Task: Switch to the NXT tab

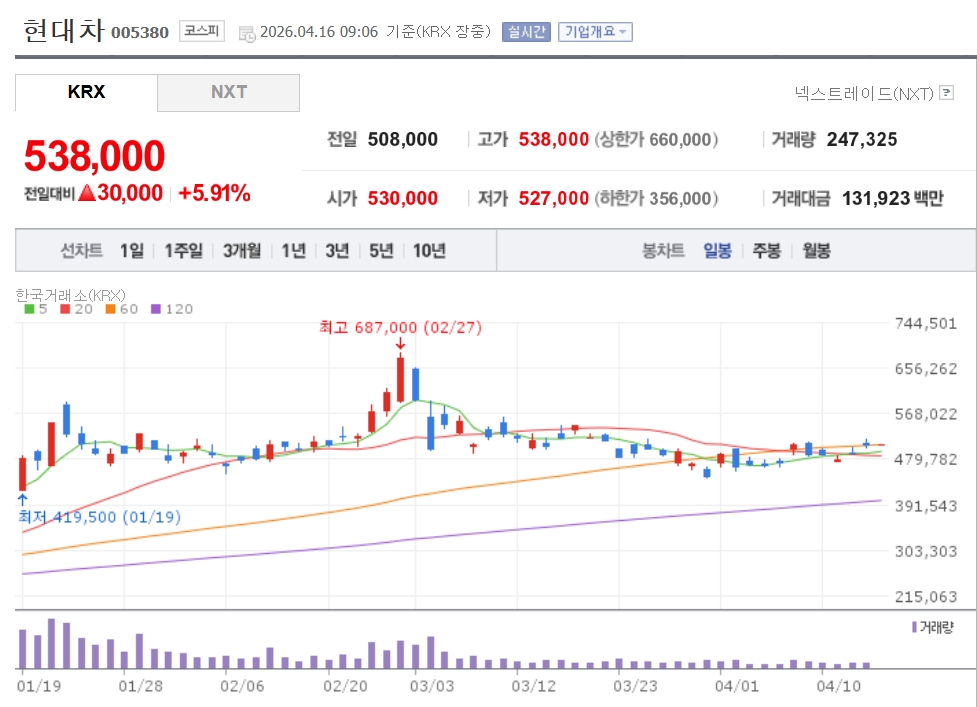Action: [x=229, y=92]
